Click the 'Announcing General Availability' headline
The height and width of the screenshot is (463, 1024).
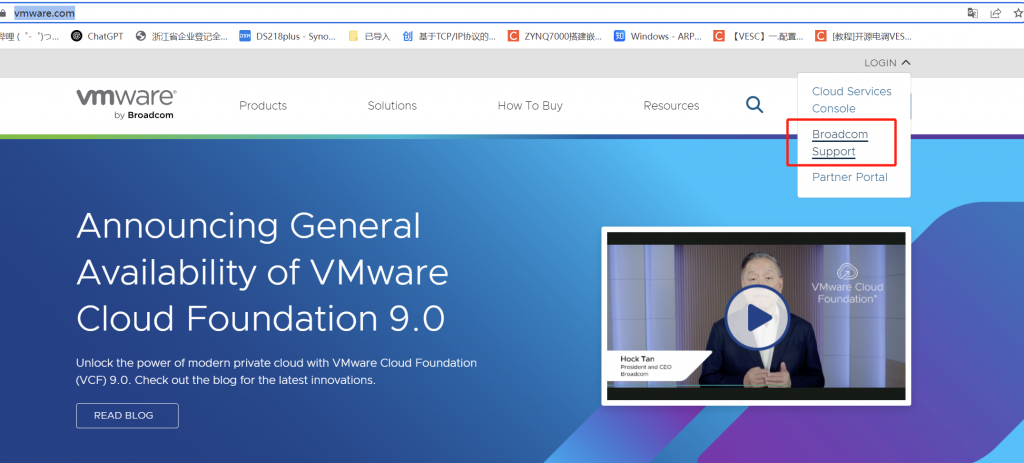click(263, 272)
